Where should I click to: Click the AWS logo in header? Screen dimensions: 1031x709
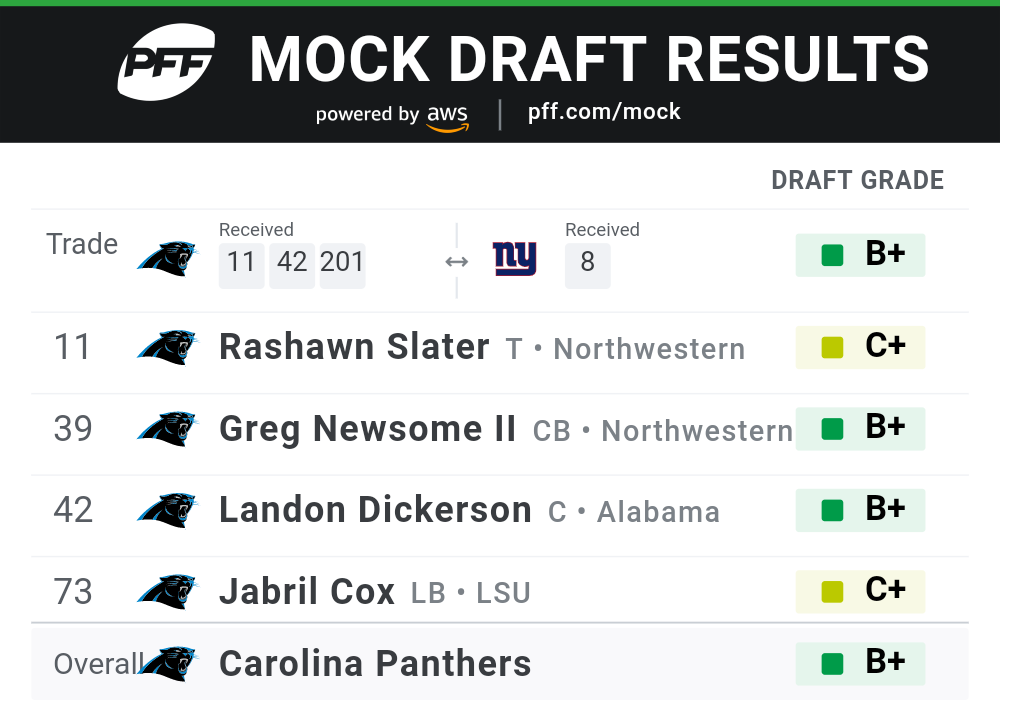click(448, 118)
